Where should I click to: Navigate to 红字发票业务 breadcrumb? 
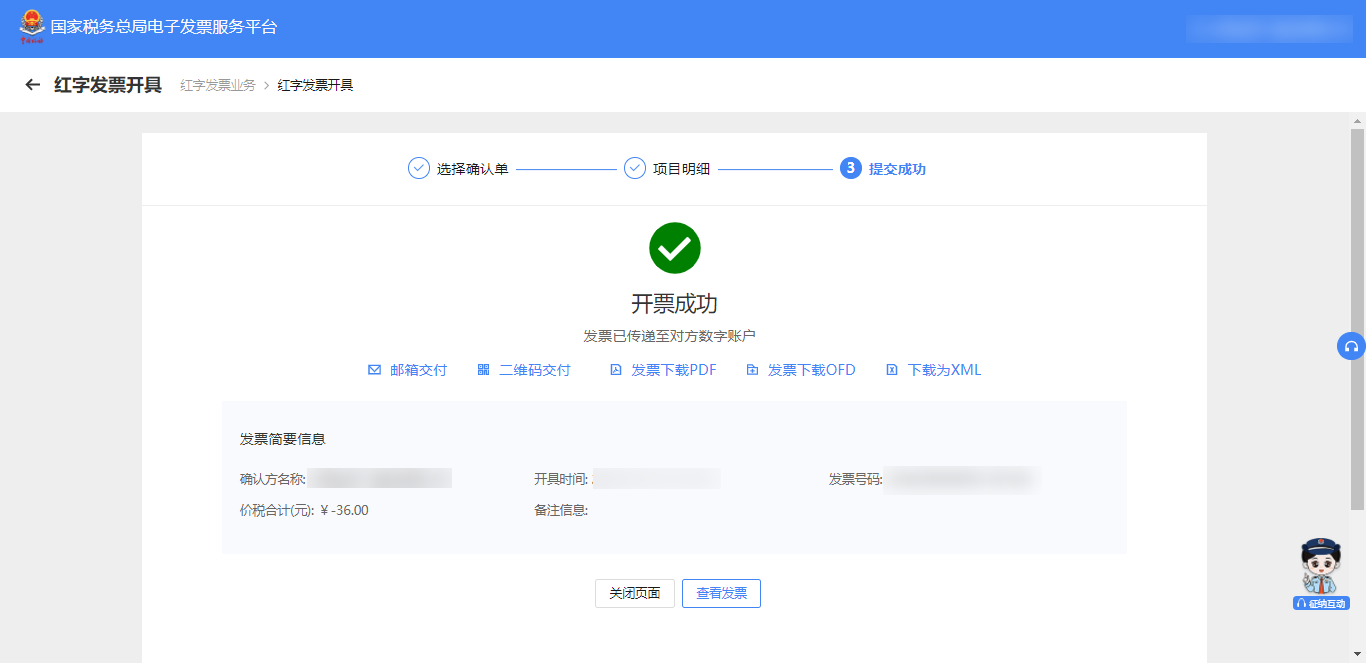[217, 85]
